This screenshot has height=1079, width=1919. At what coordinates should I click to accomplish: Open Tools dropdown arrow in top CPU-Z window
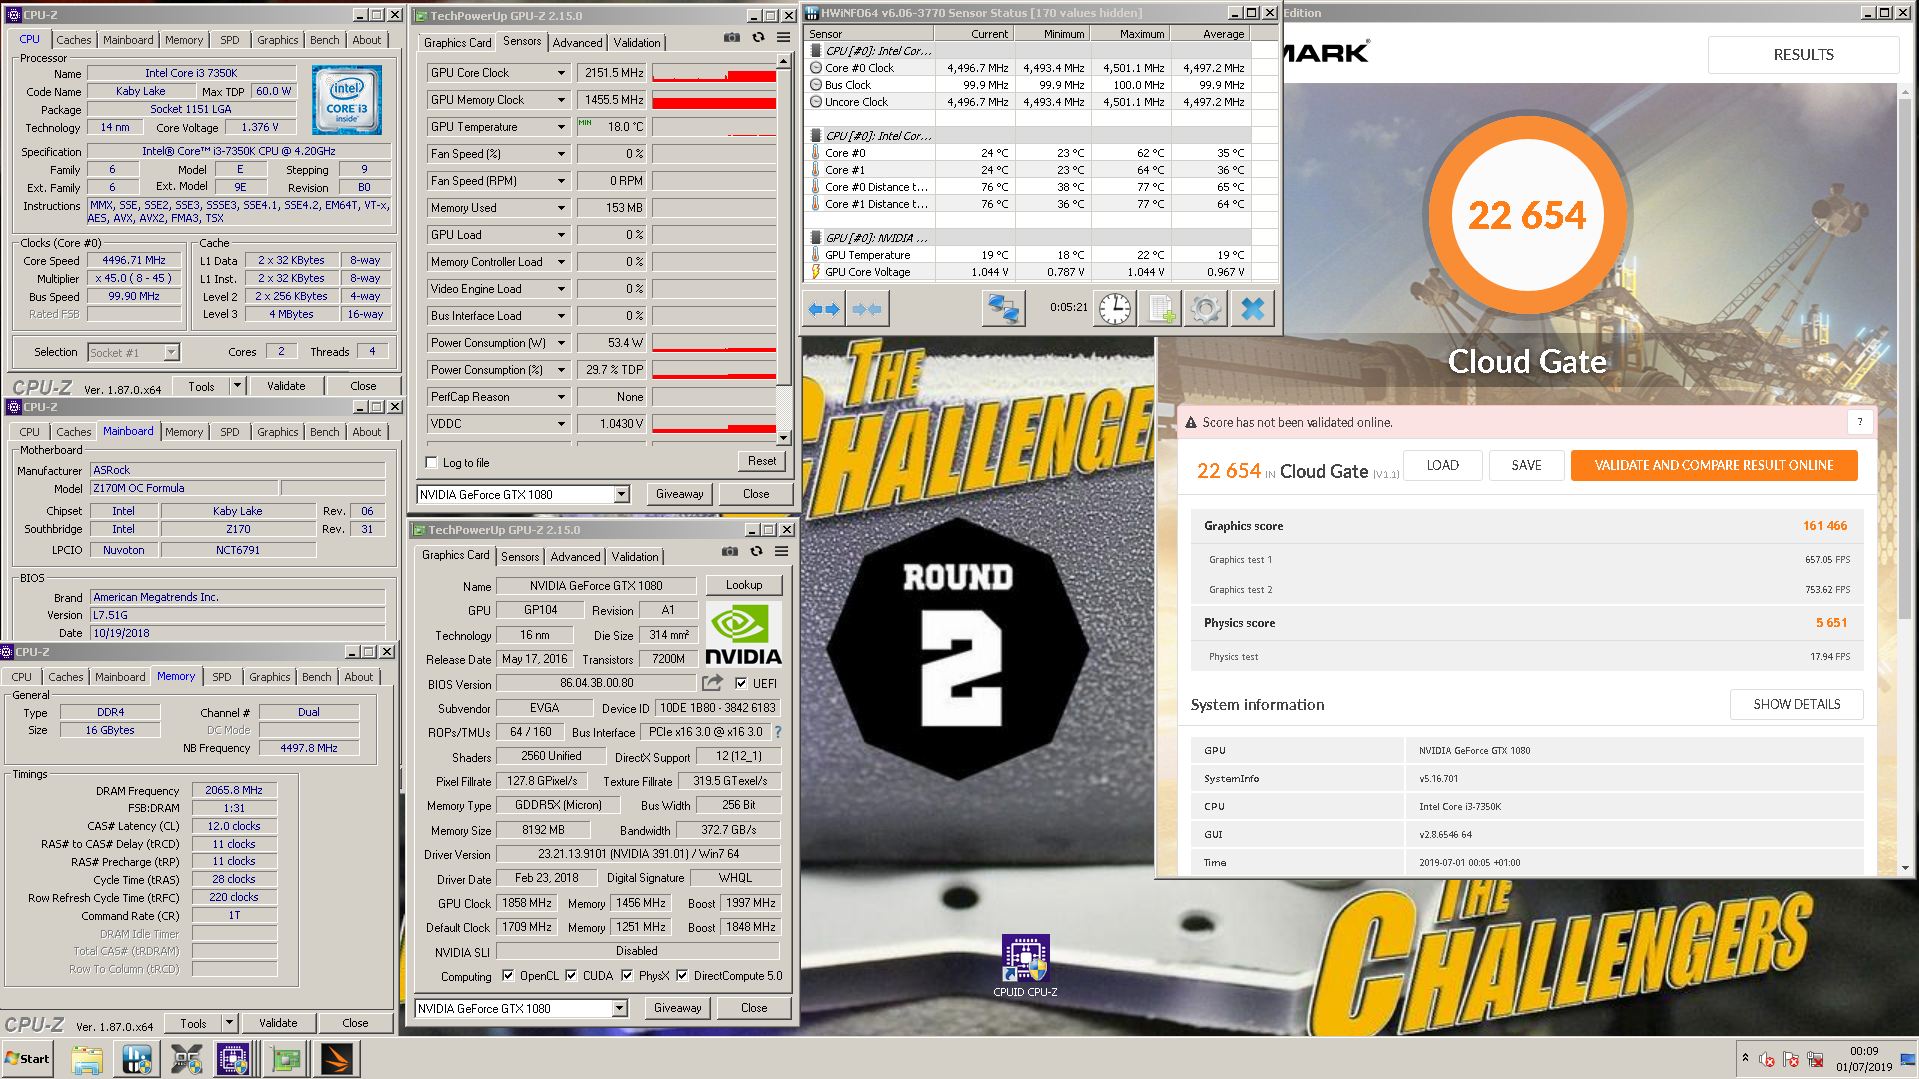pos(237,386)
